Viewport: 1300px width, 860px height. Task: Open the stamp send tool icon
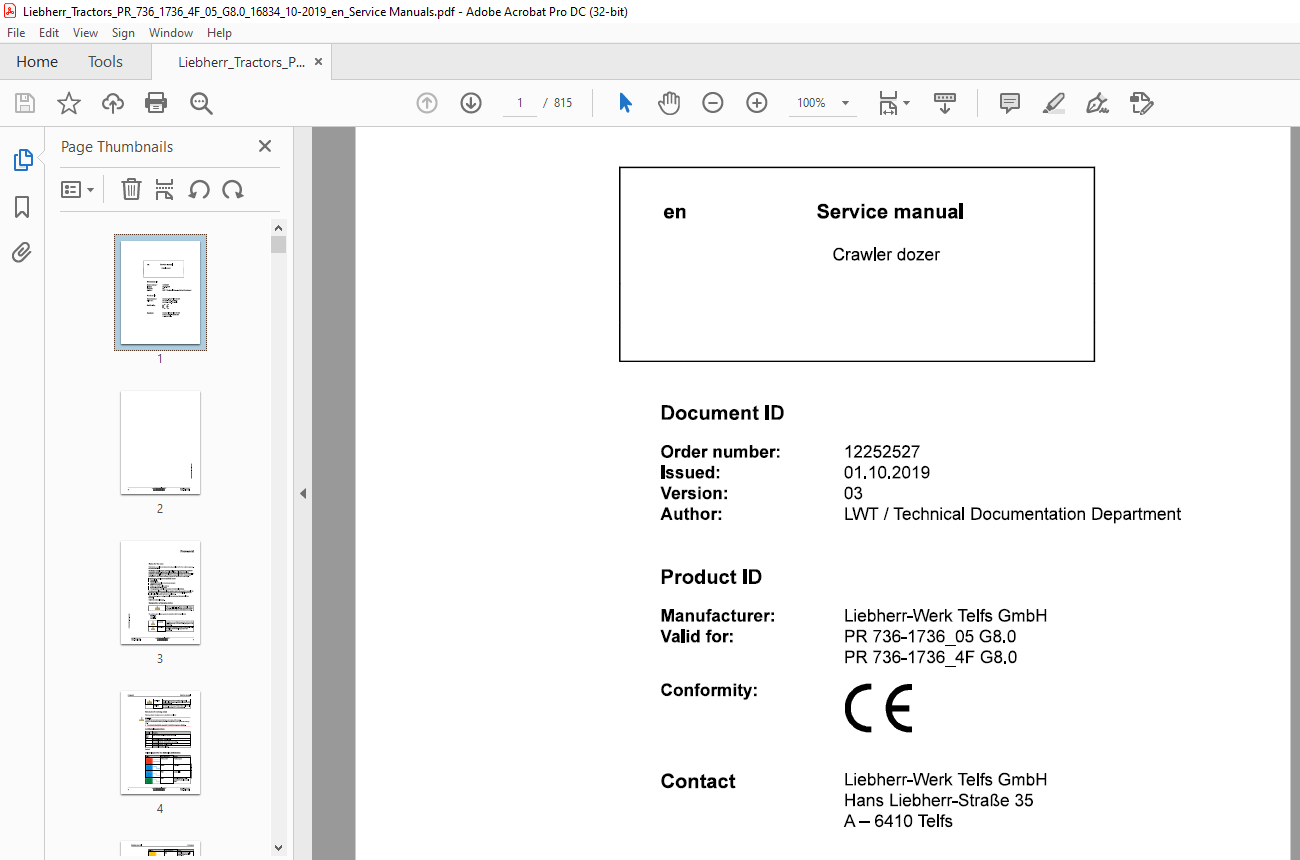pyautogui.click(x=1142, y=103)
